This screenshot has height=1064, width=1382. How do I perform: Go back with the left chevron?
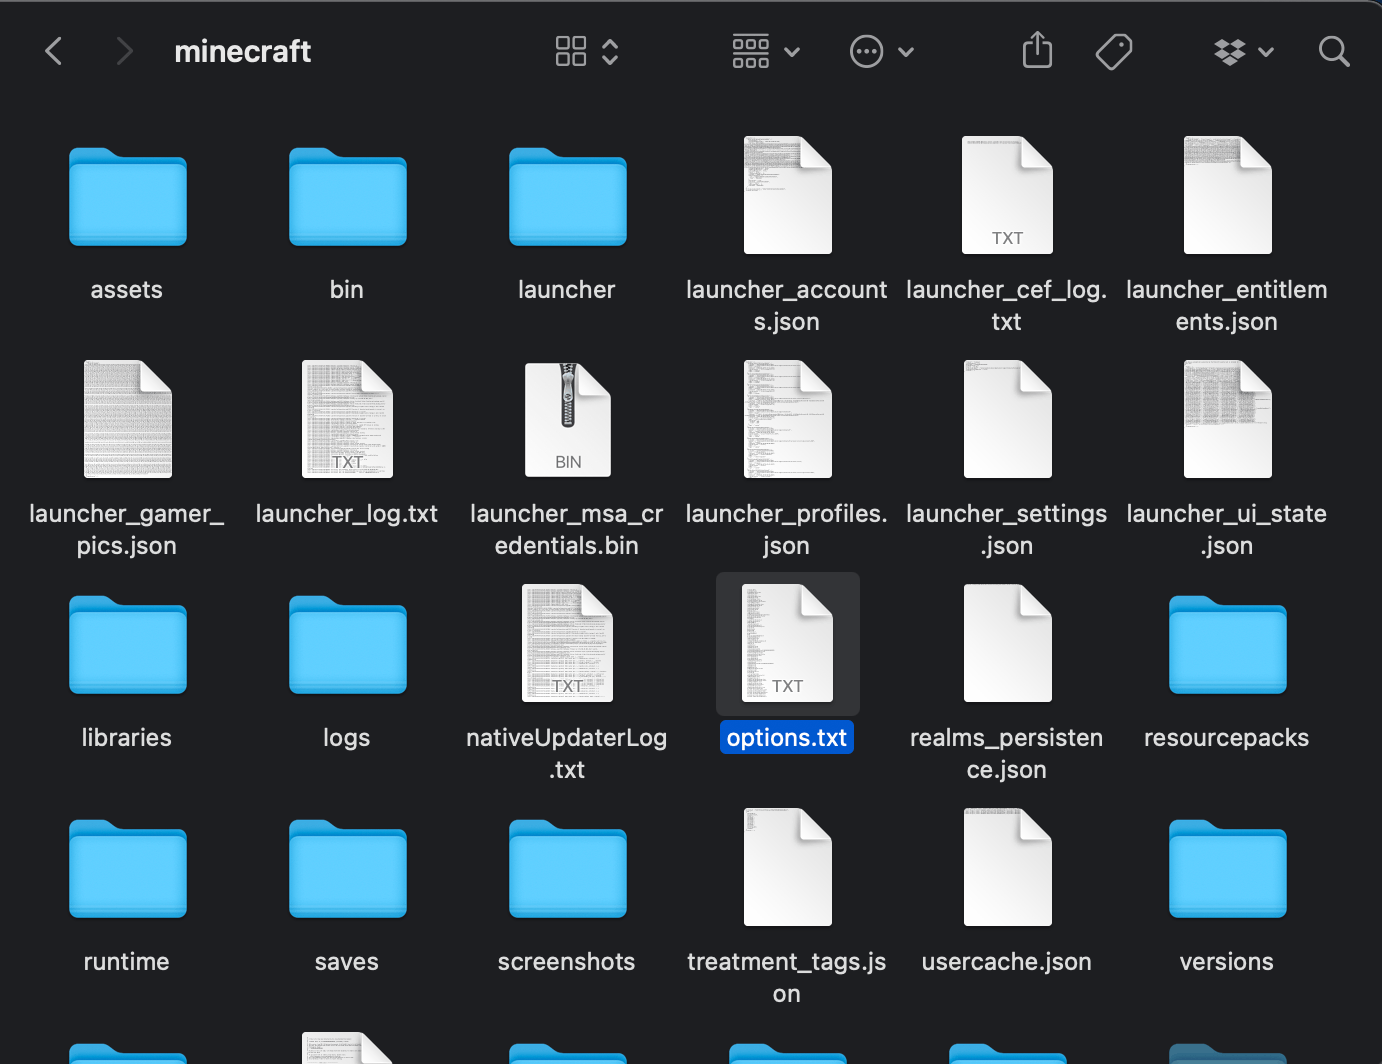[x=54, y=51]
